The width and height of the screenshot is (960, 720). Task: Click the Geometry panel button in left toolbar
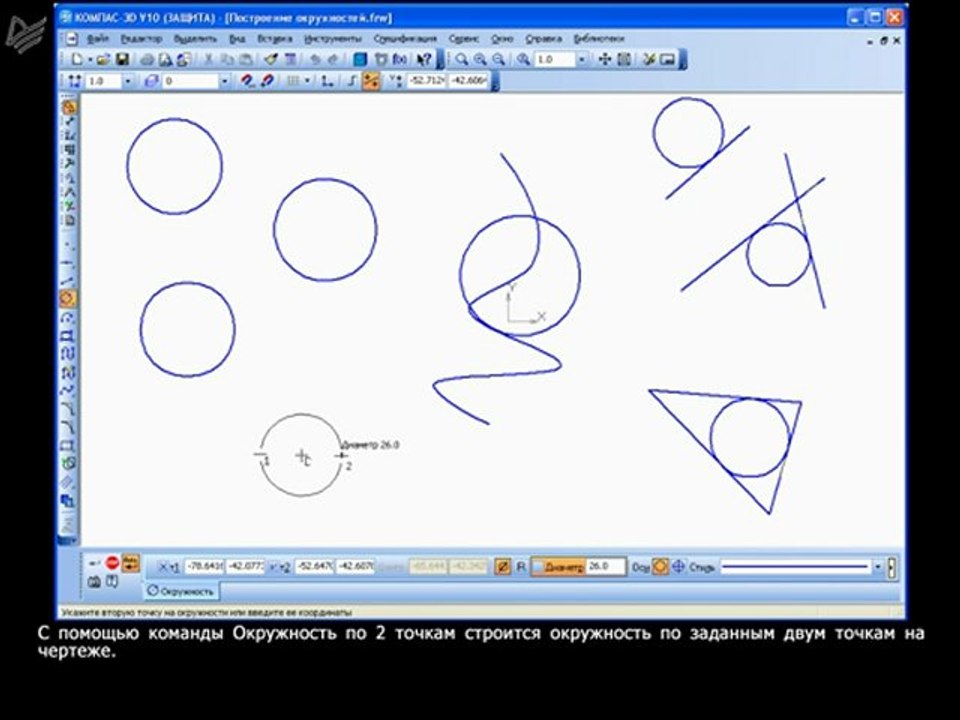point(69,107)
